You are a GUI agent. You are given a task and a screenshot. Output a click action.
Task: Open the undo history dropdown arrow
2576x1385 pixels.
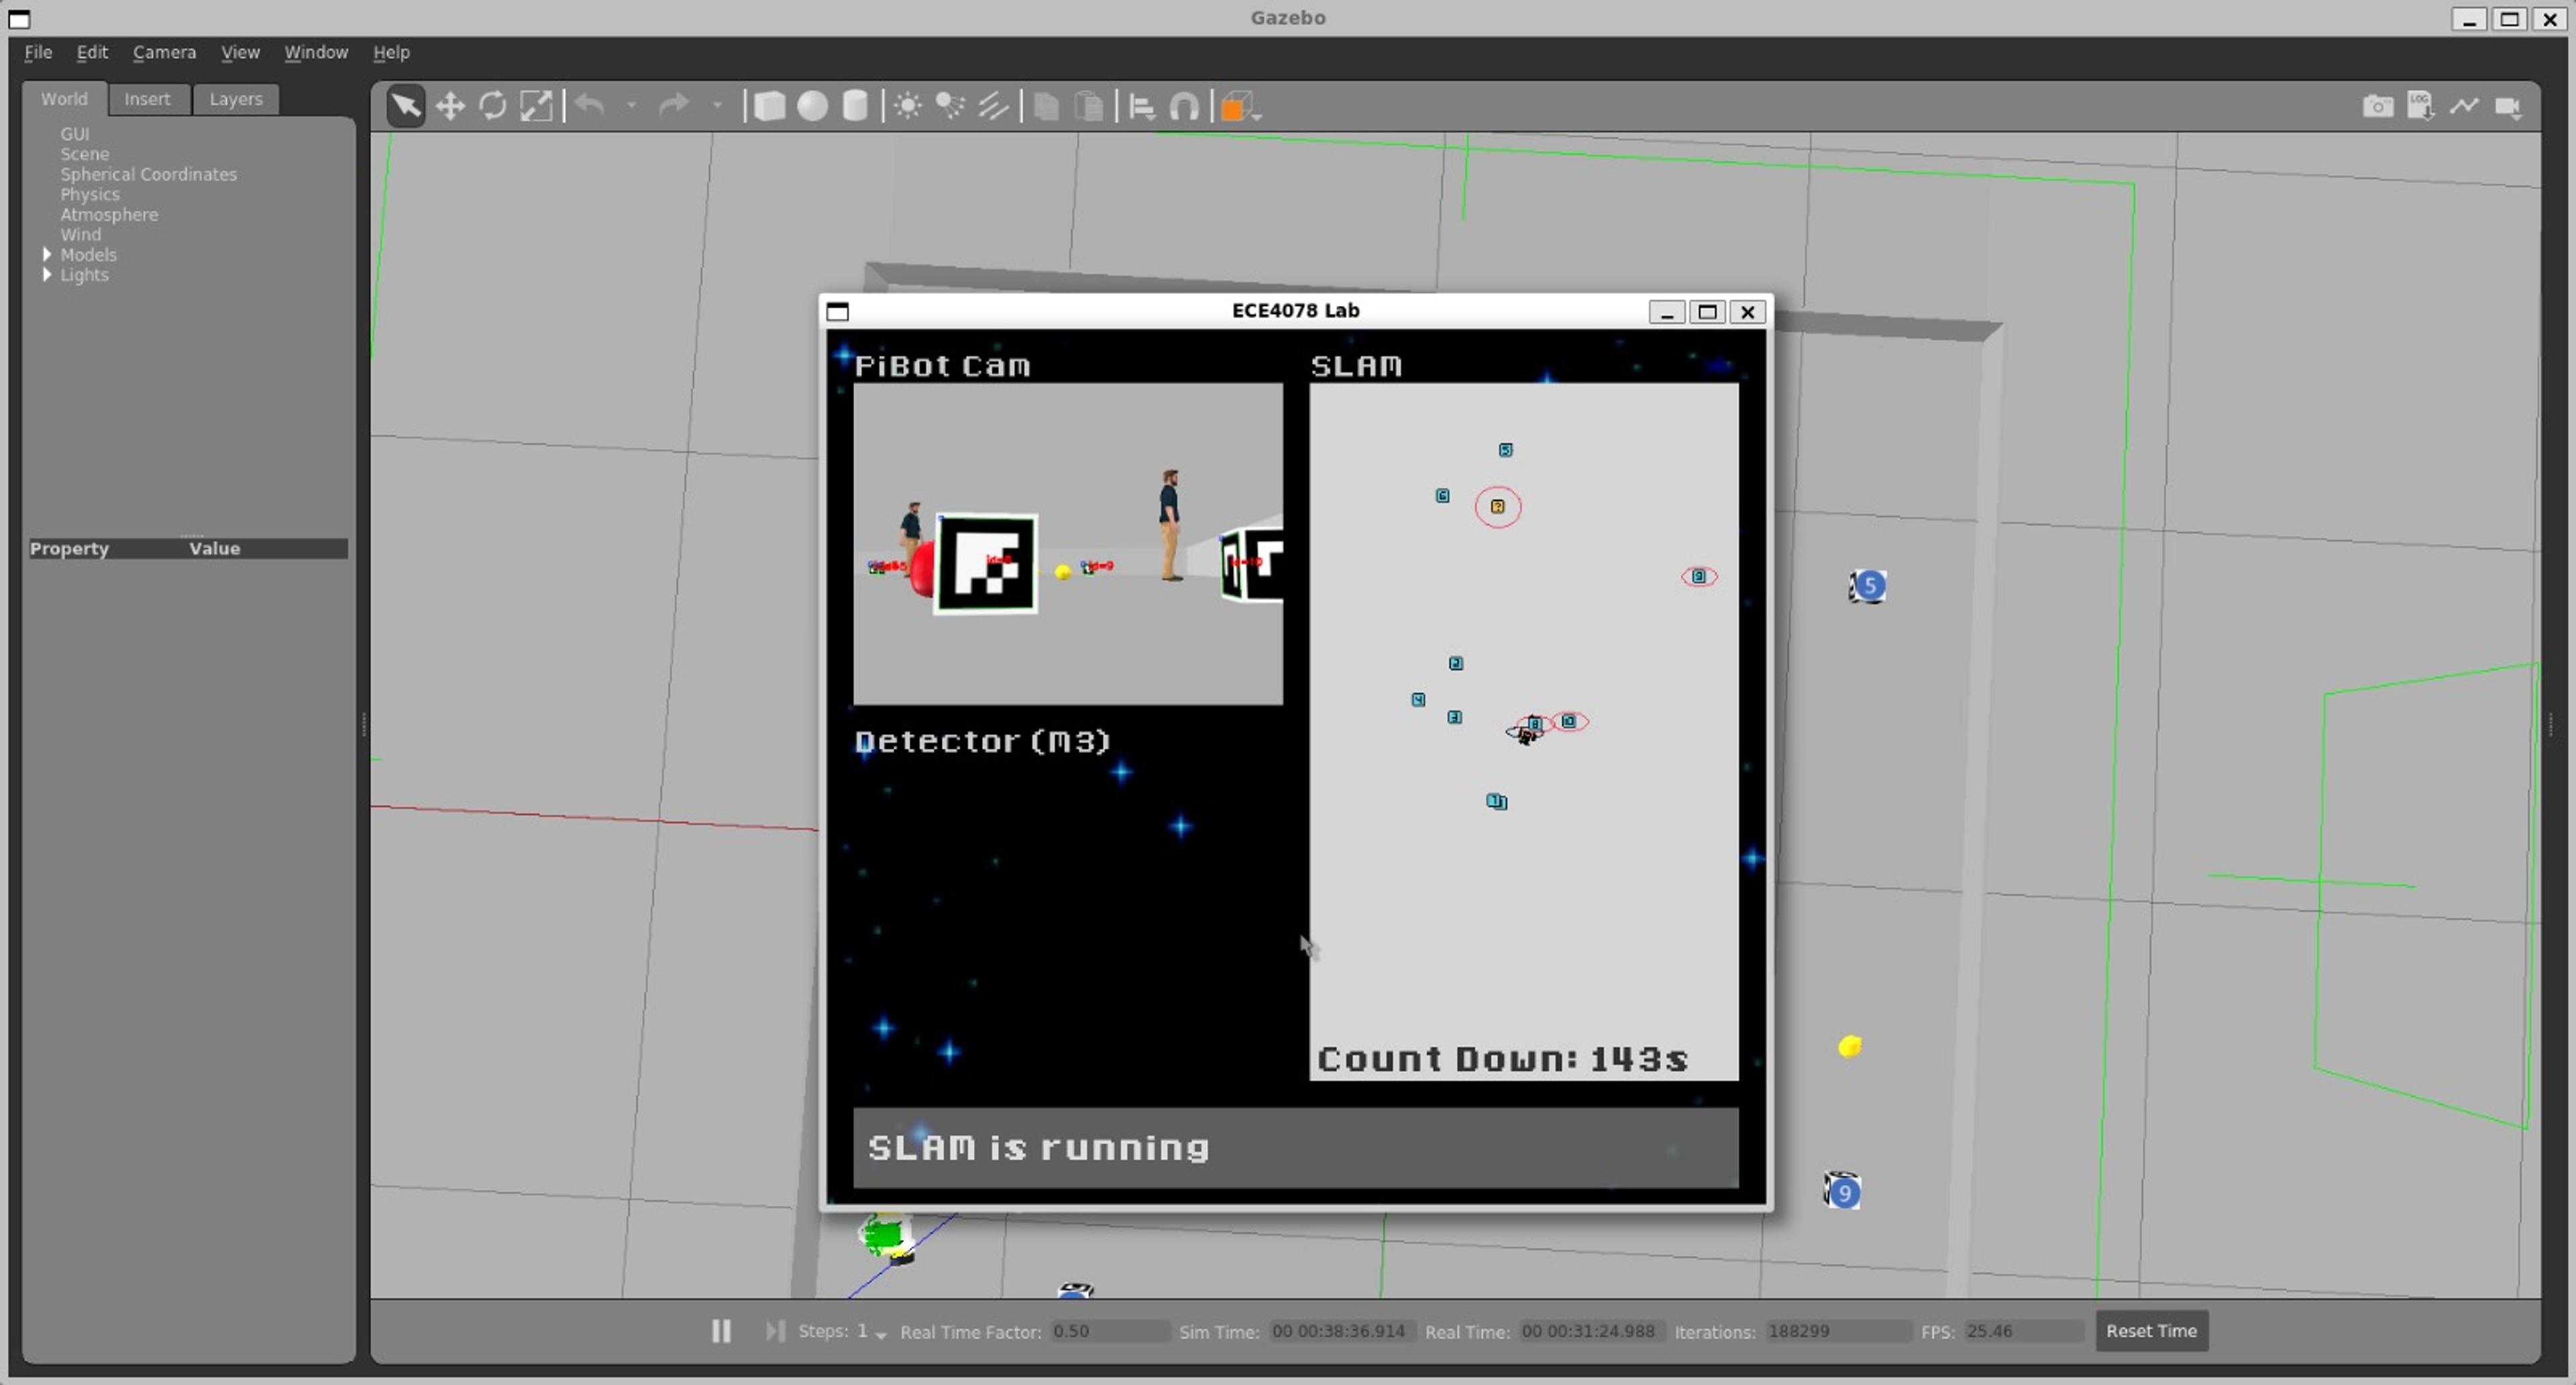point(631,105)
